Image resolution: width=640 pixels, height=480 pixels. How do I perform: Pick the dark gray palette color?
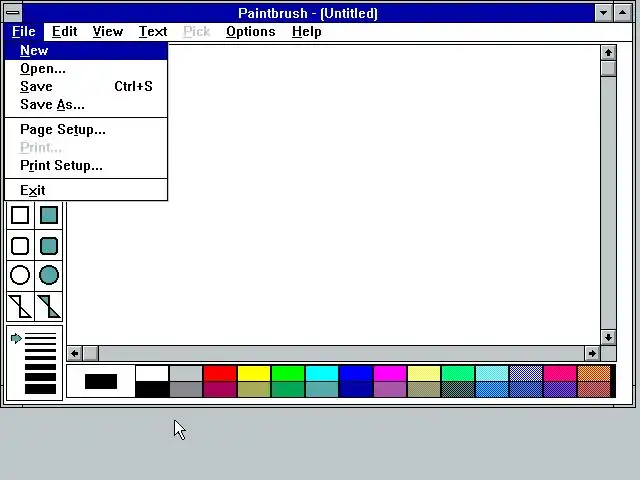coord(186,389)
